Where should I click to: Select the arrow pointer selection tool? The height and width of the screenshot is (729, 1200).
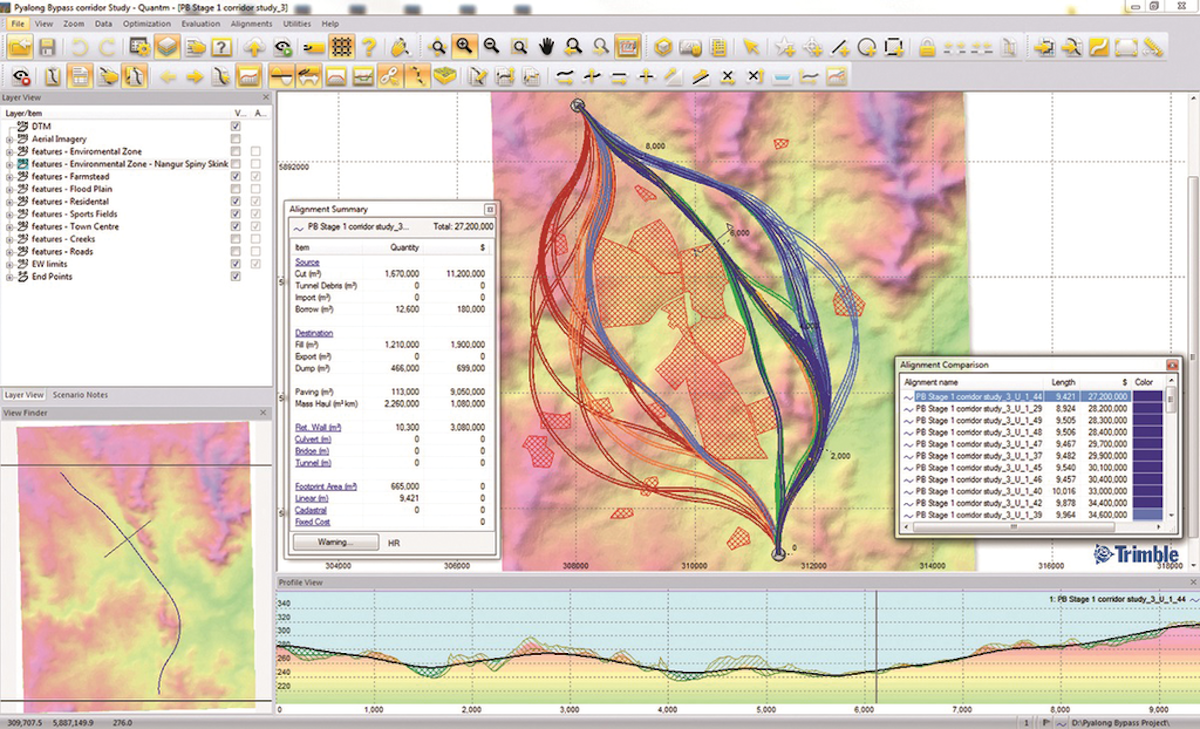tap(751, 46)
